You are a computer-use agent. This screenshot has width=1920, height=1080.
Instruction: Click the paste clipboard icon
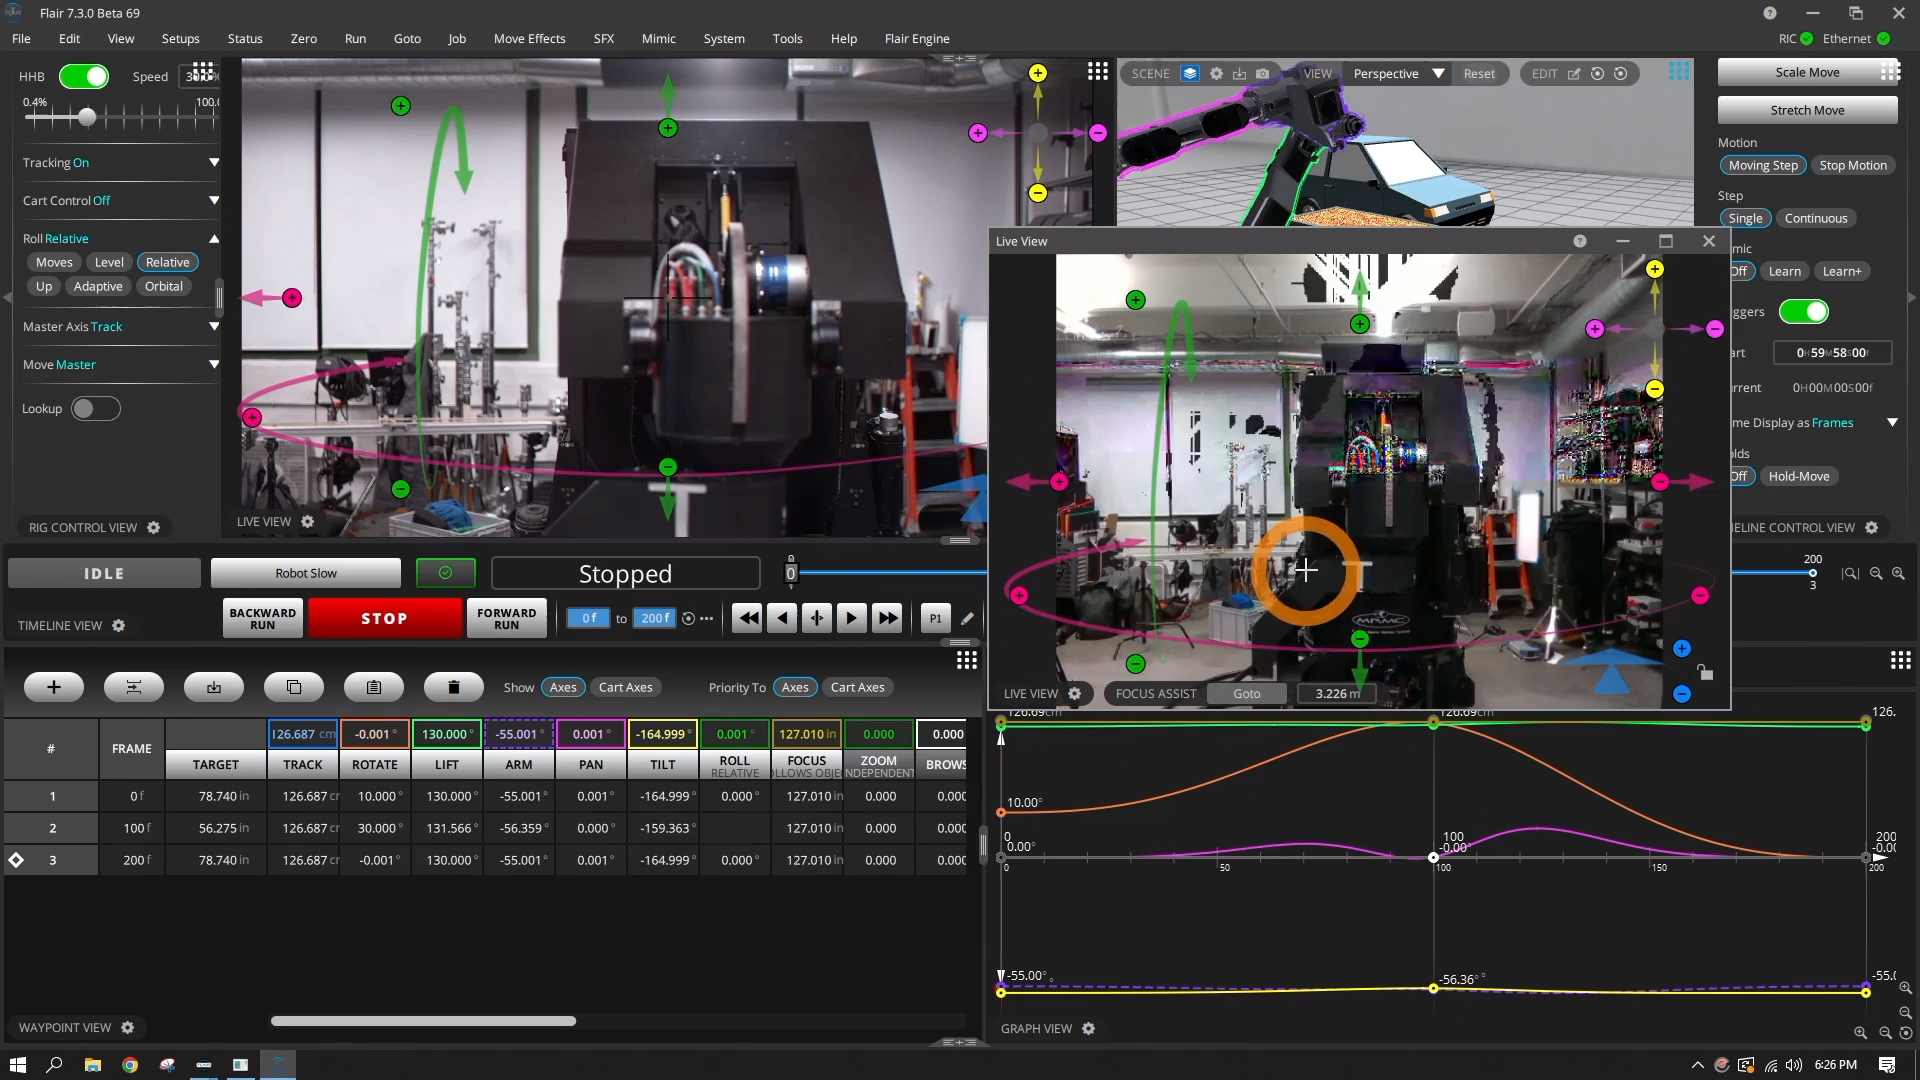coord(374,687)
